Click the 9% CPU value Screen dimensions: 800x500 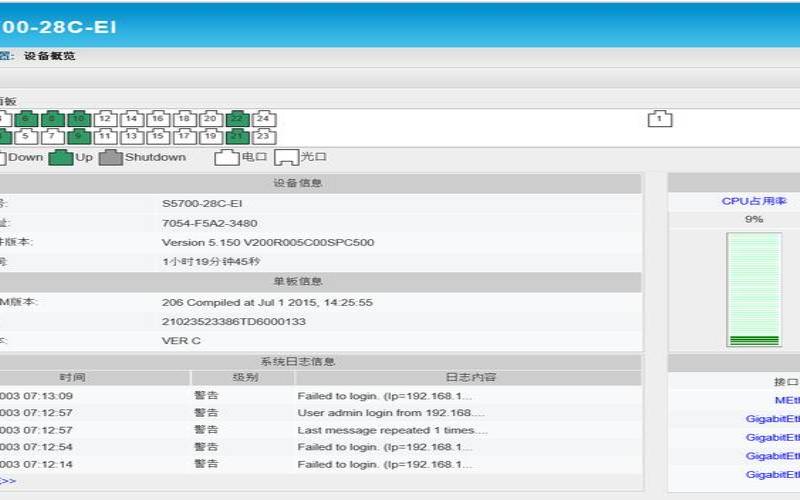(754, 219)
